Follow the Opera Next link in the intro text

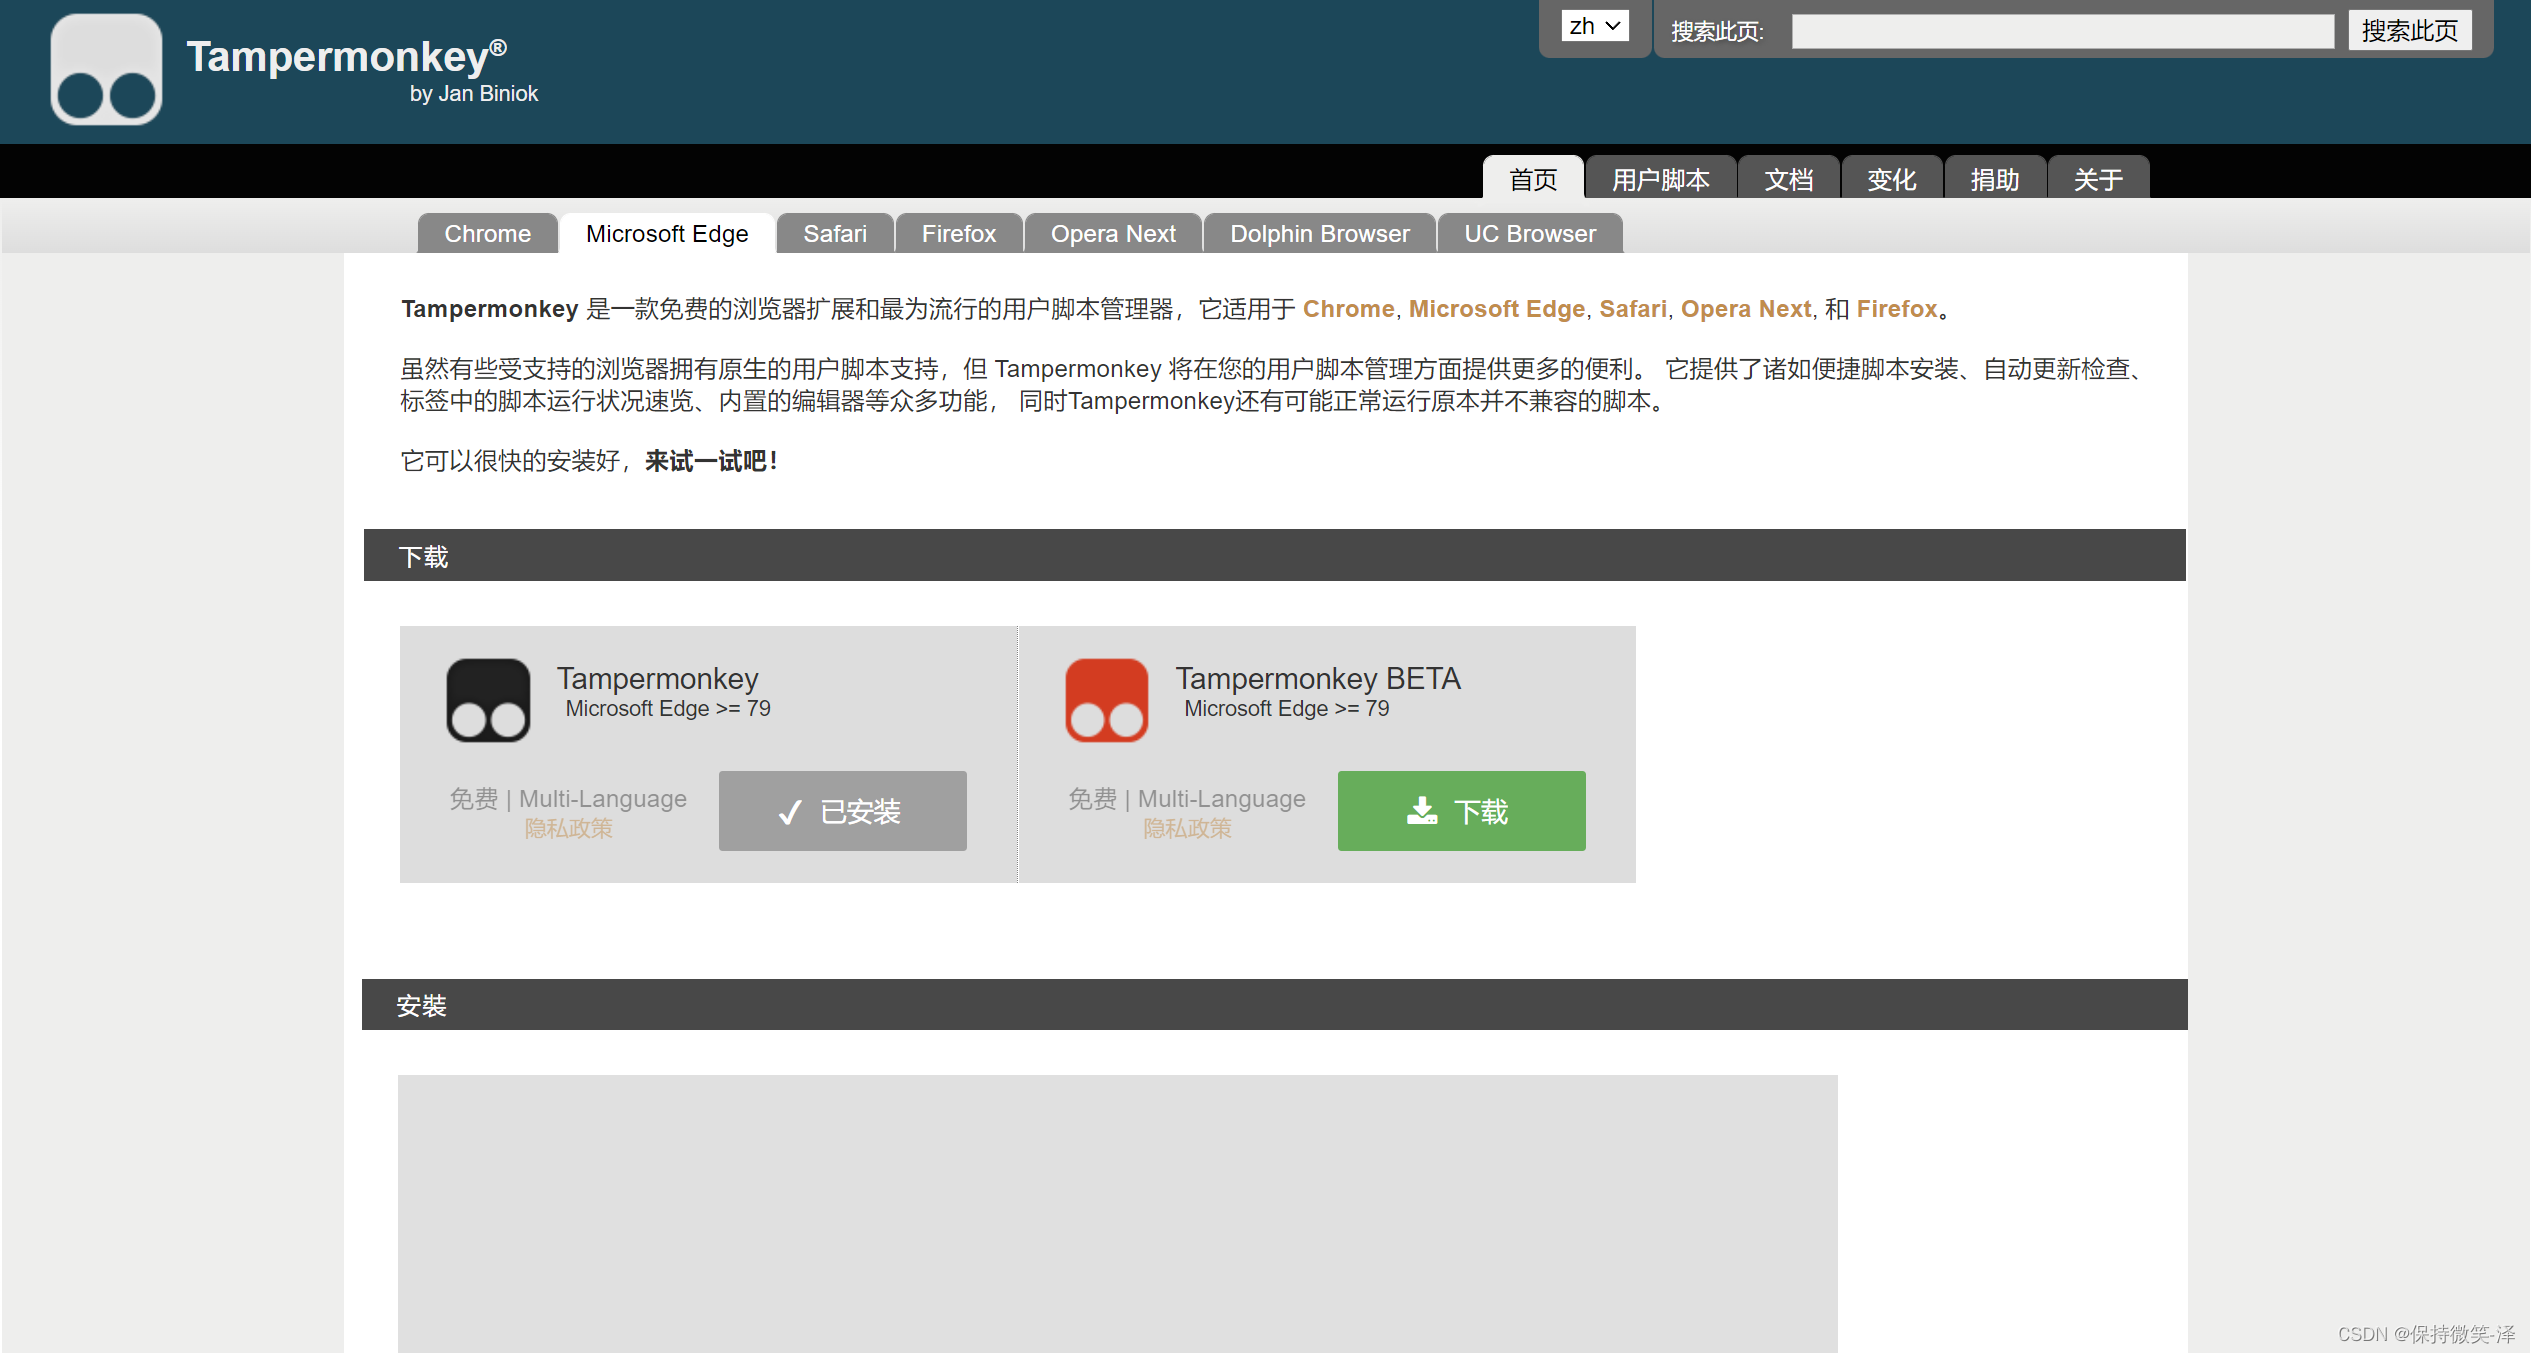pyautogui.click(x=1746, y=309)
